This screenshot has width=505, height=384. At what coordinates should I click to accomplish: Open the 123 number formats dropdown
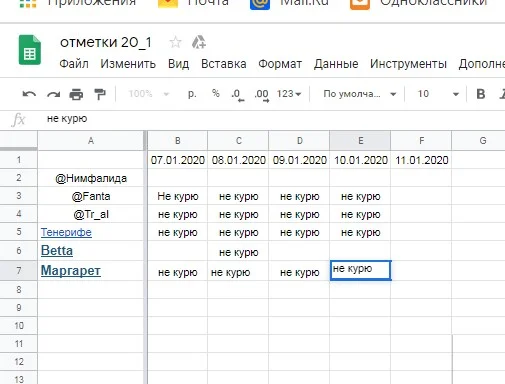pos(289,94)
